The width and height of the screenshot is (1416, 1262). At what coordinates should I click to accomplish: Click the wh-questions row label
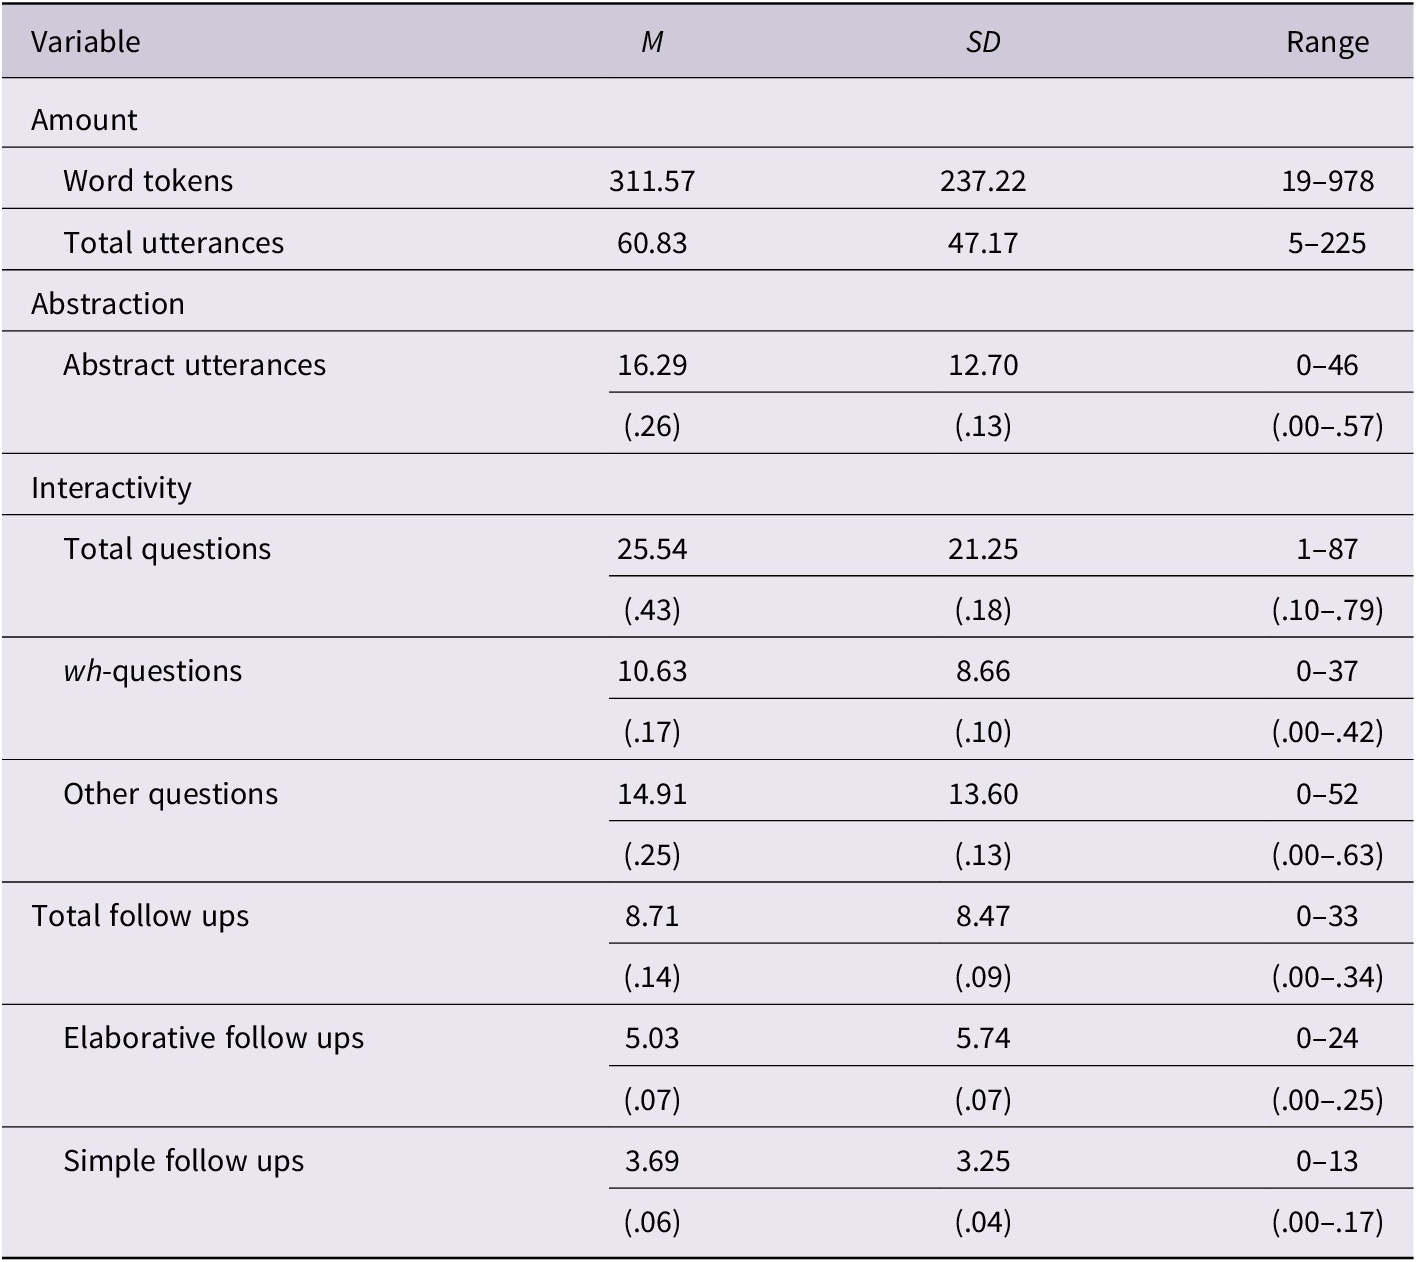[x=152, y=671]
